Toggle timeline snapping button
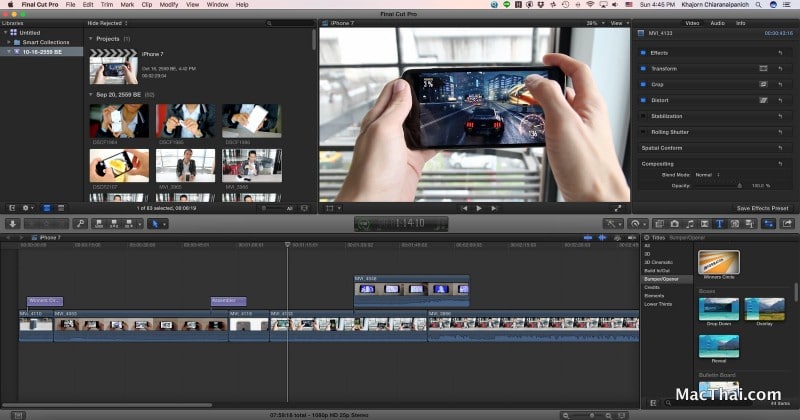The height and width of the screenshot is (420, 800). coord(632,238)
